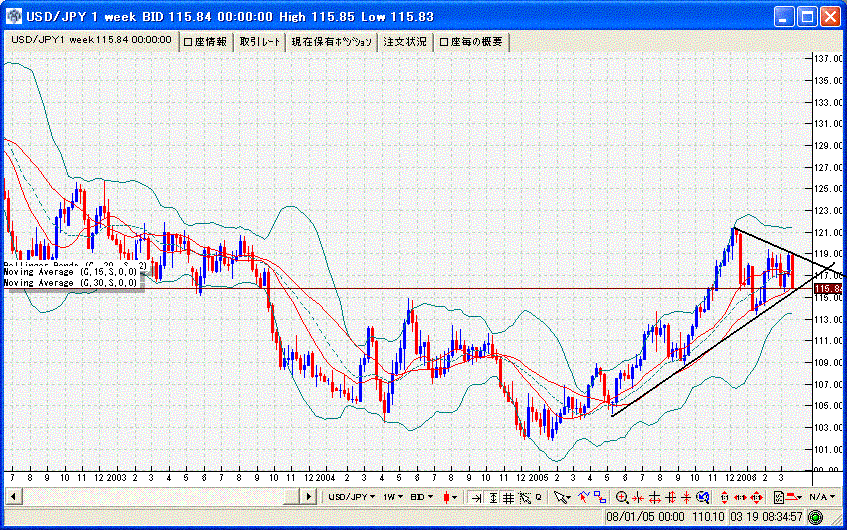Open the 取引レート tab
The width and height of the screenshot is (847, 531).
click(x=260, y=42)
